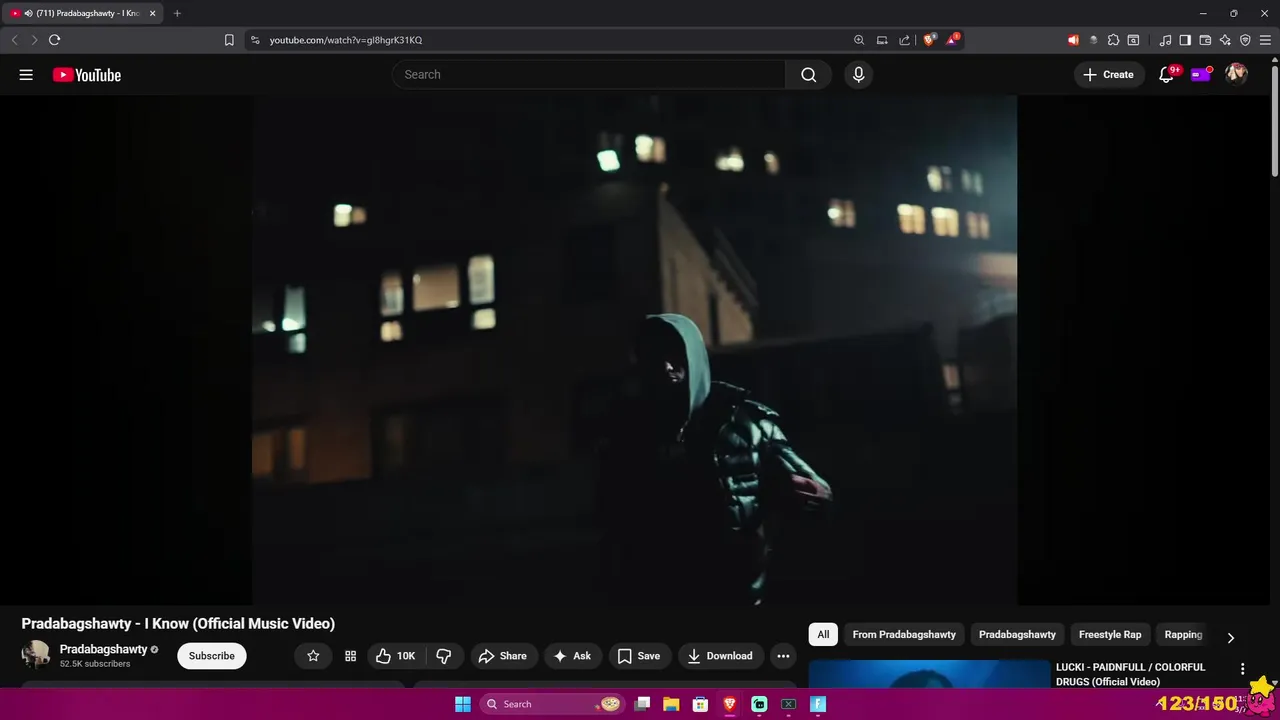Click the Ask button
Image resolution: width=1280 pixels, height=720 pixels.
573,656
